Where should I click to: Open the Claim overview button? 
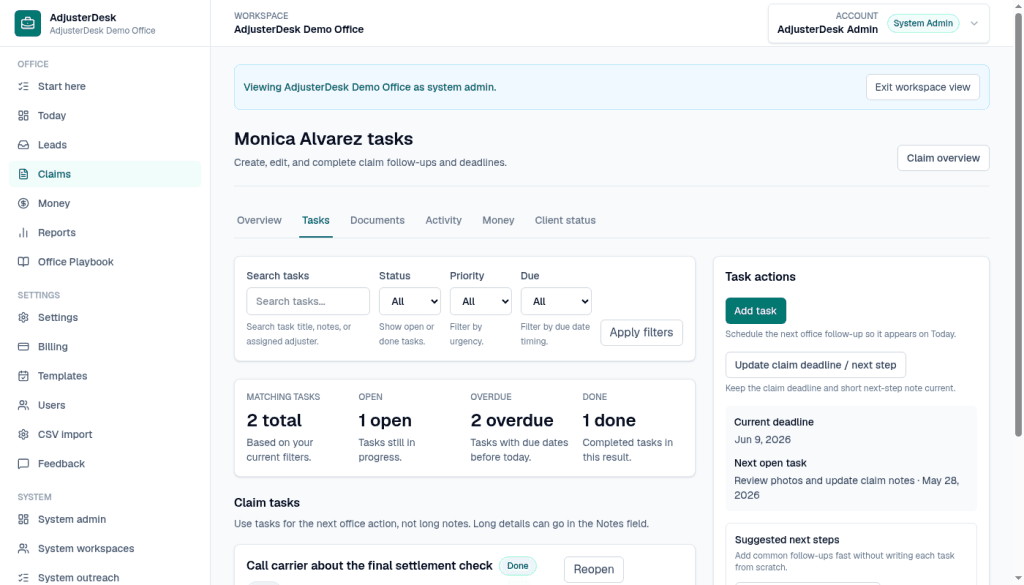(x=943, y=158)
